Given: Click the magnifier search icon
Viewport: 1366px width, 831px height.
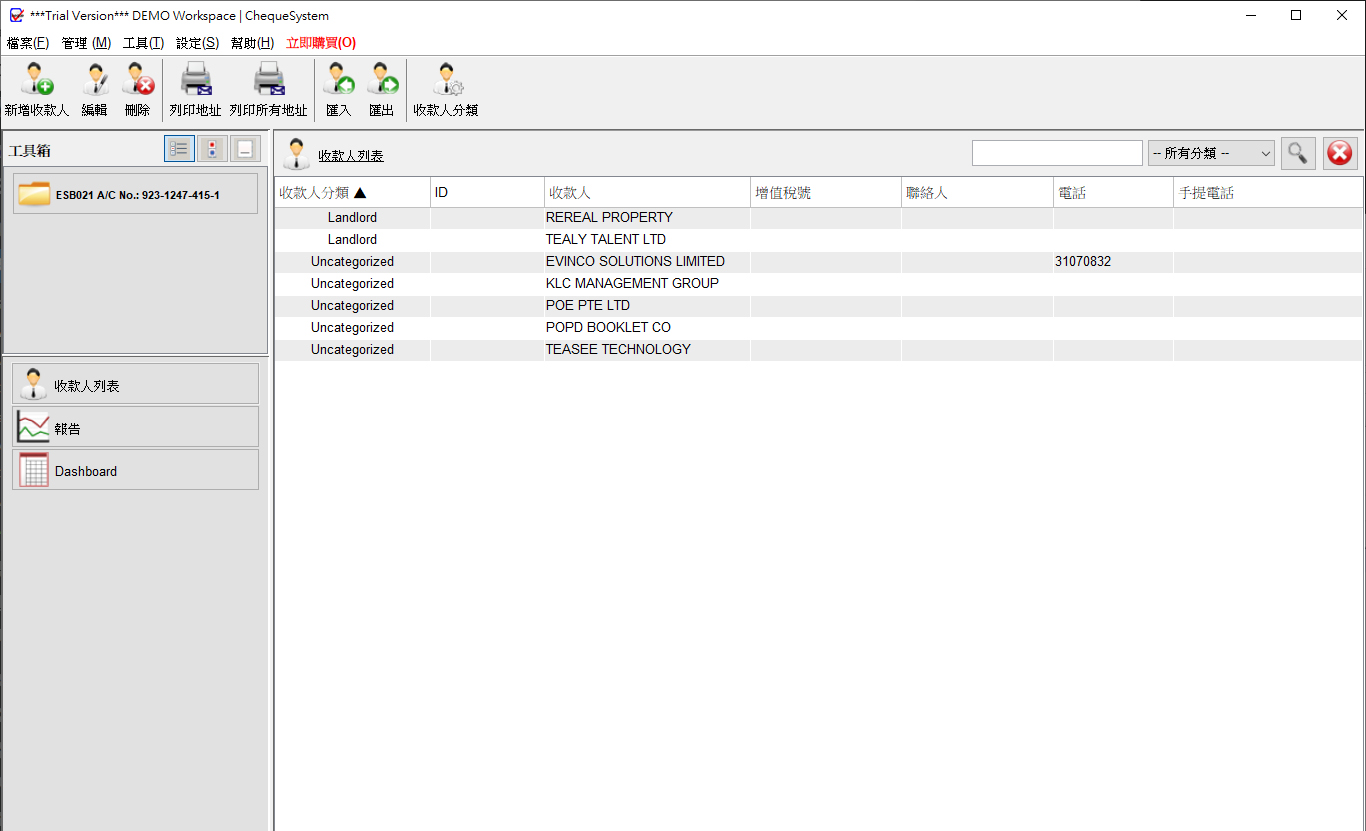Looking at the screenshot, I should click(1298, 153).
